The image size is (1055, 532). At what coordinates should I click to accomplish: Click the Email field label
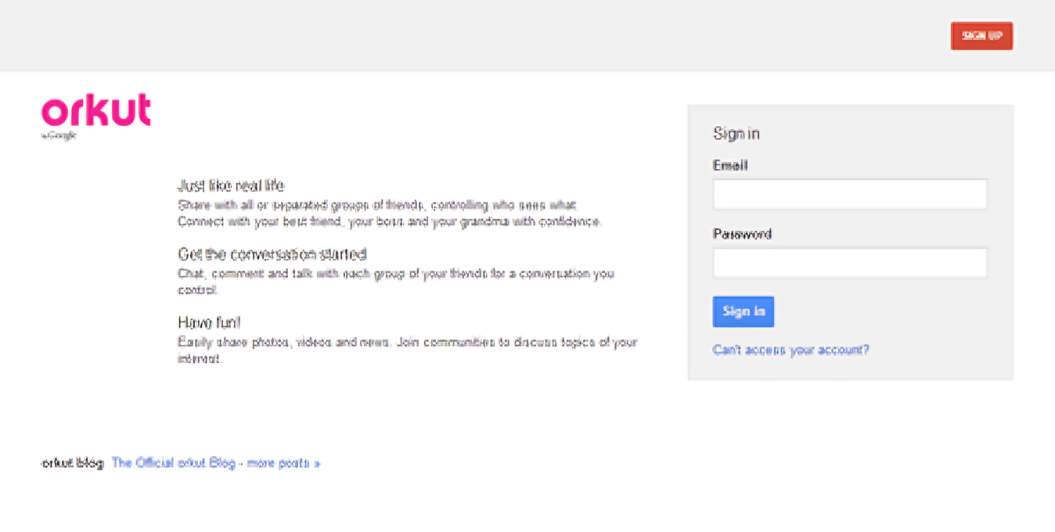tap(730, 166)
